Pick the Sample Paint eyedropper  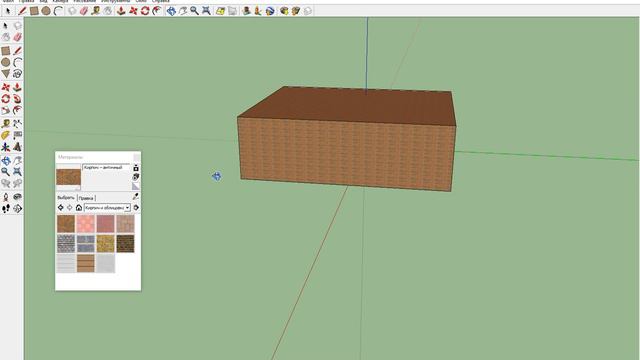point(136,197)
